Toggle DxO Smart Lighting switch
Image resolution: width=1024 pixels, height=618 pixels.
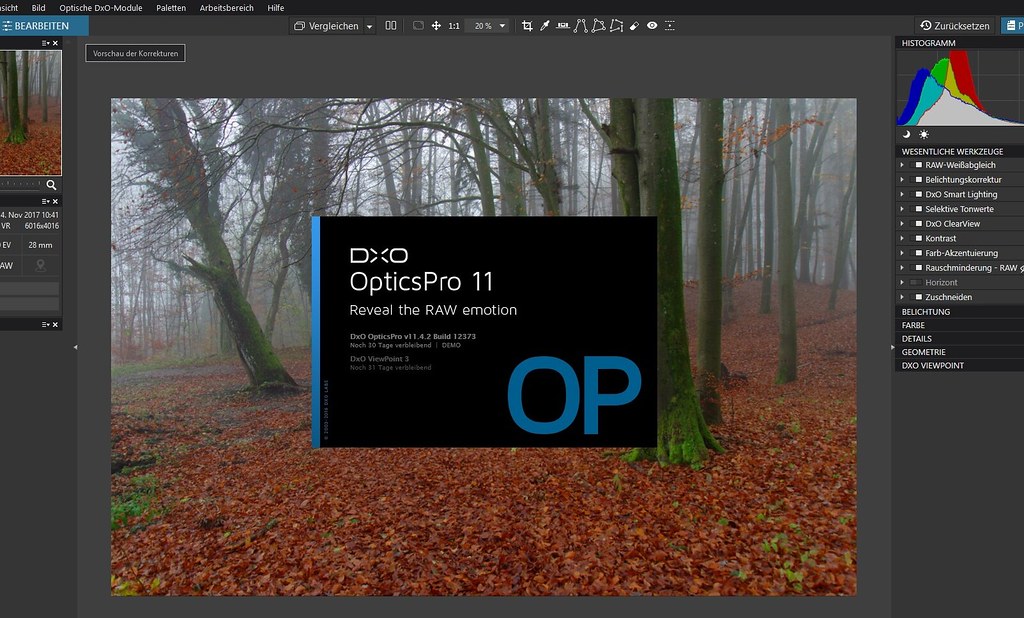[918, 195]
